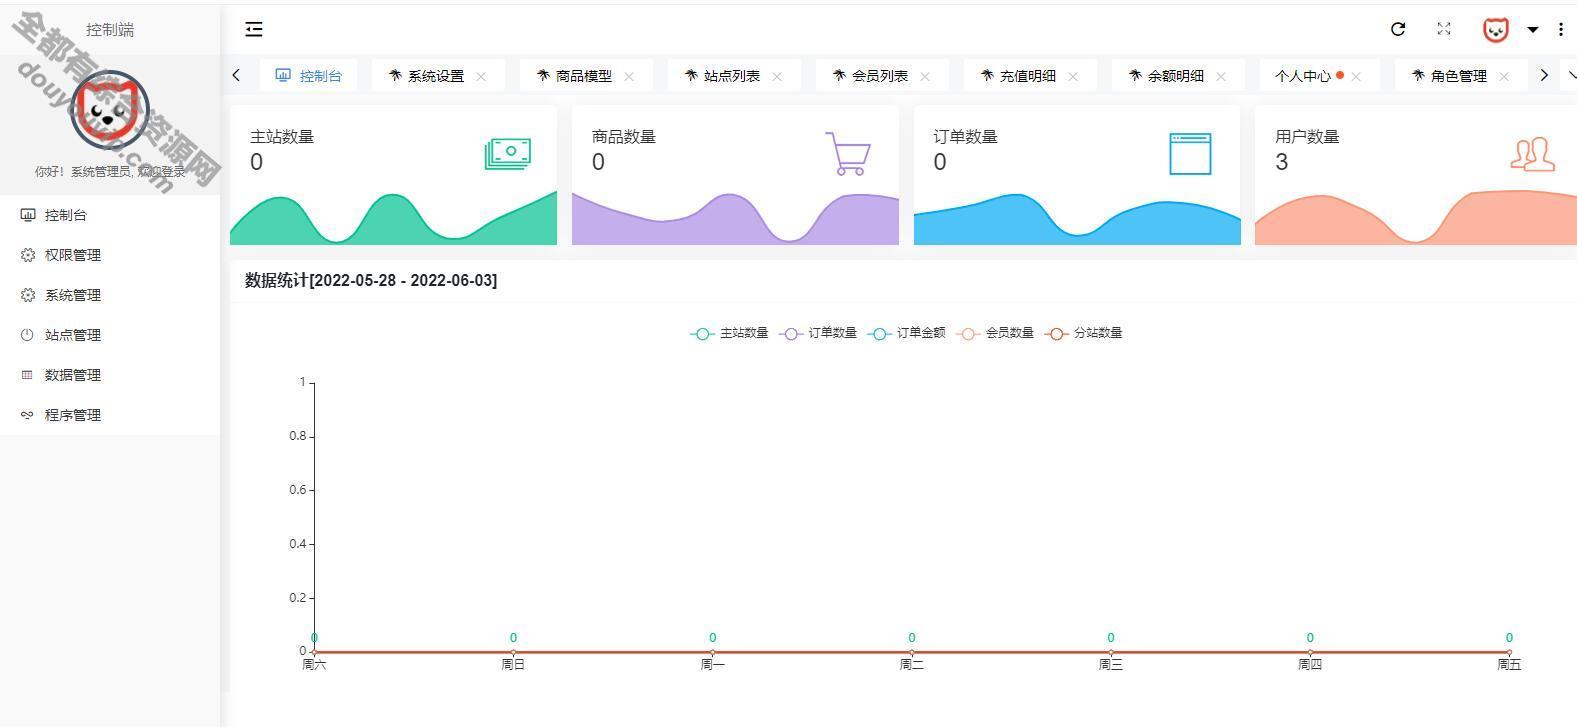Click the sidebar profile avatar image

[x=110, y=110]
